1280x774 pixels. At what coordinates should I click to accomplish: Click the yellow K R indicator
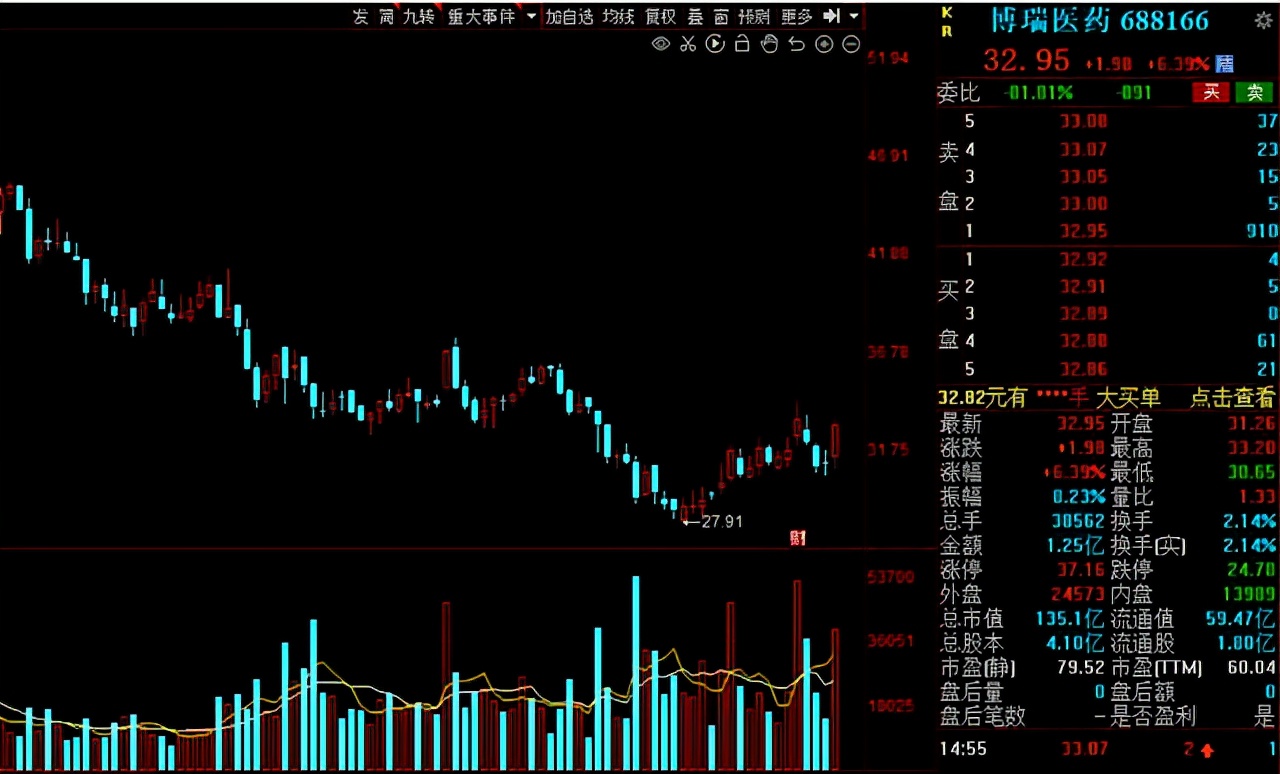point(946,22)
